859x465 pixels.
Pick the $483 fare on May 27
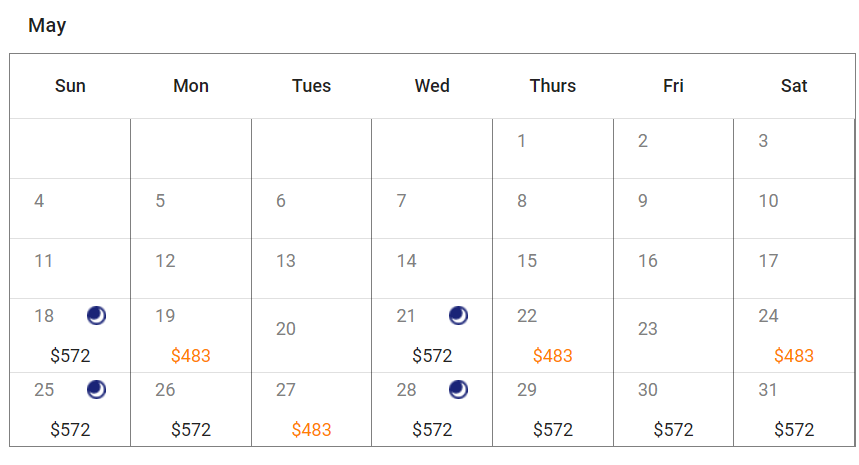(x=311, y=430)
